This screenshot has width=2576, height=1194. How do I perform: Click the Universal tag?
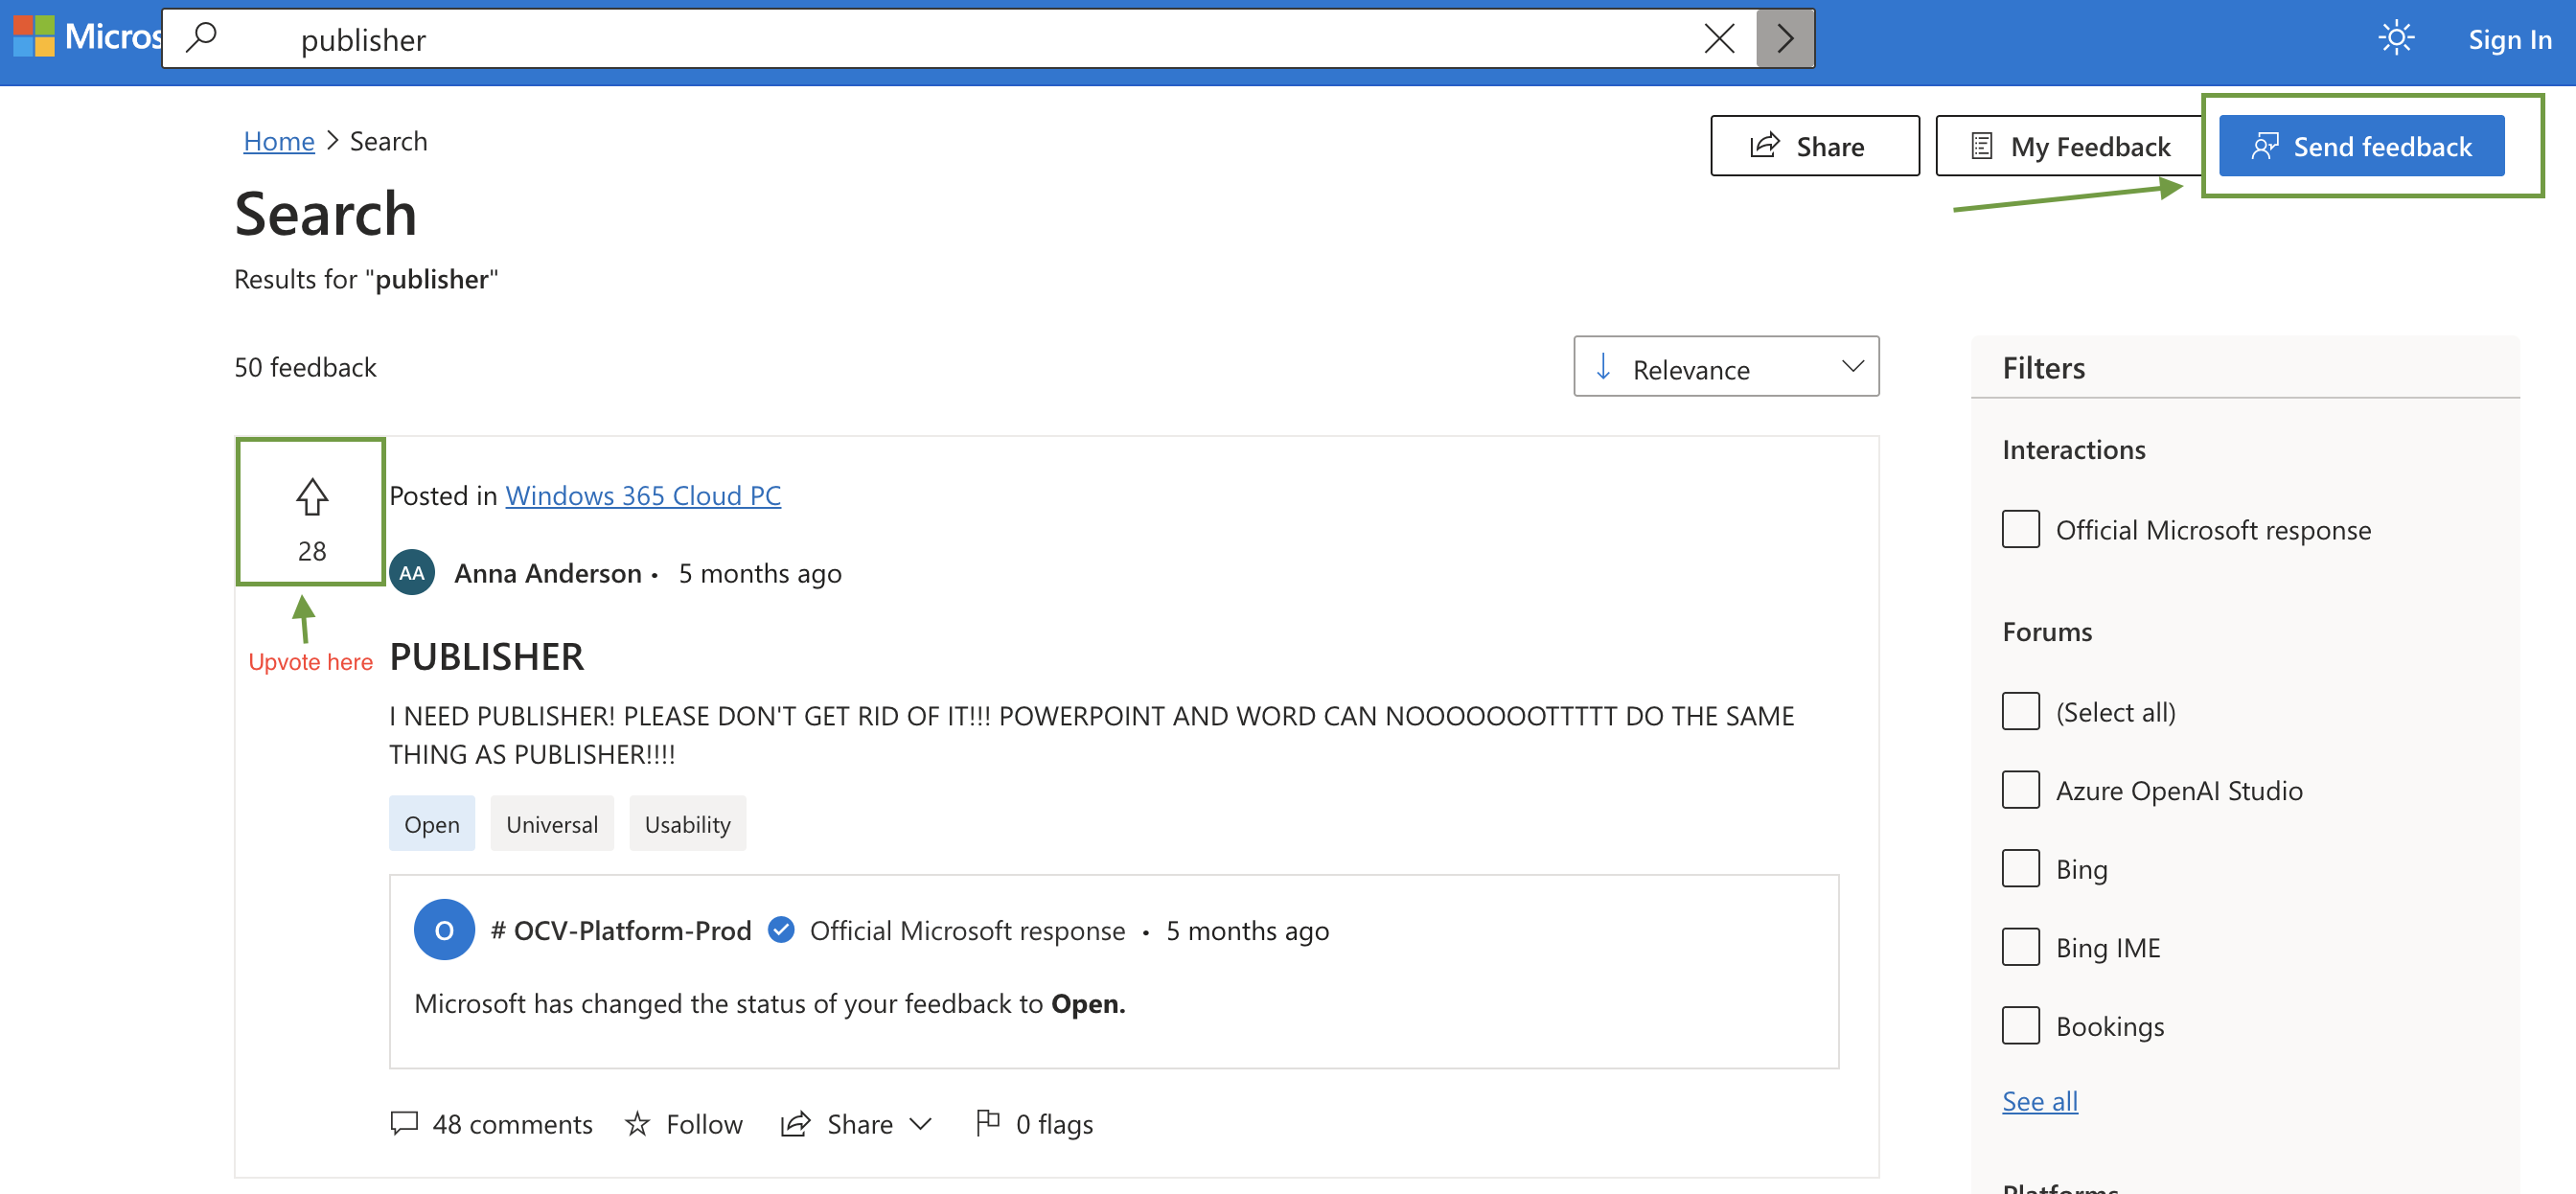[552, 824]
